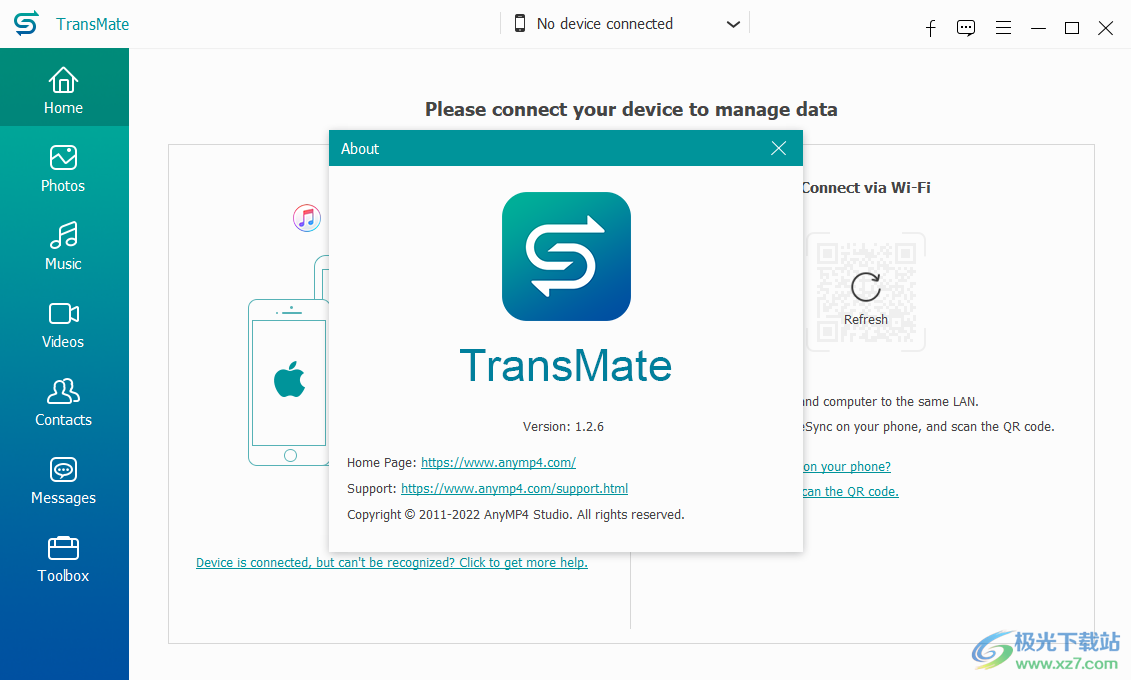The image size is (1131, 680).
Task: Click the TransMate wordmark in About dialog
Action: (566, 366)
